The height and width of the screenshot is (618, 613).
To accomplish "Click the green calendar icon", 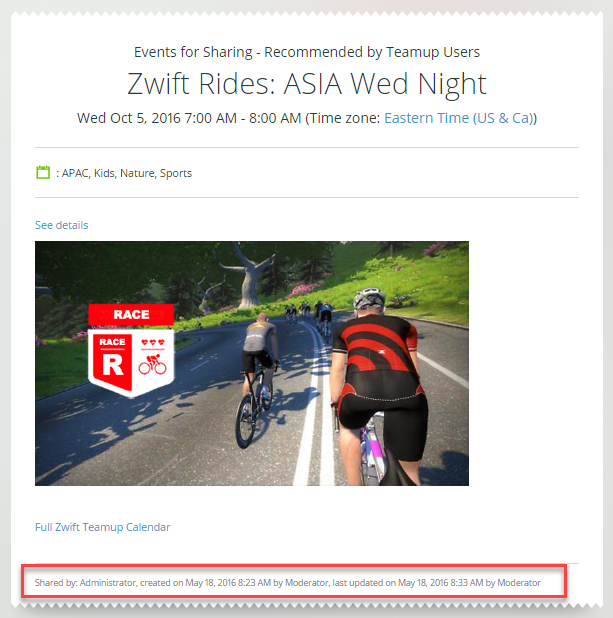I will (43, 173).
